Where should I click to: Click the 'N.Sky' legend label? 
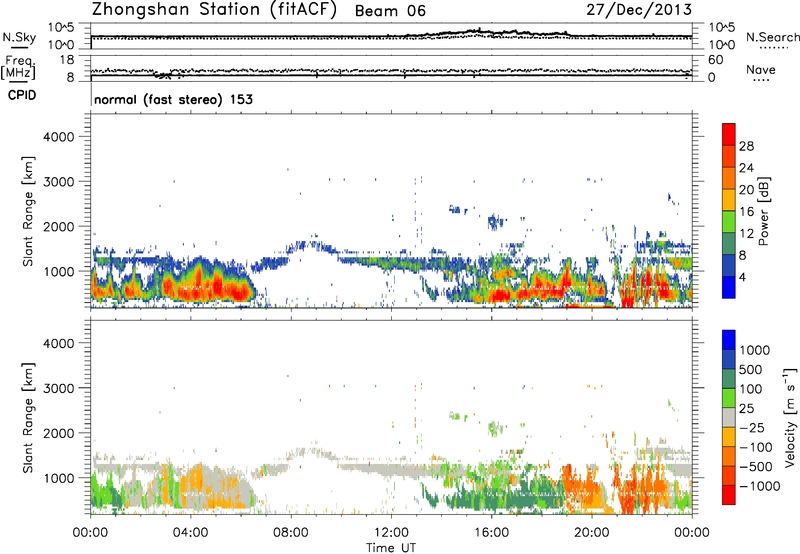tap(19, 37)
